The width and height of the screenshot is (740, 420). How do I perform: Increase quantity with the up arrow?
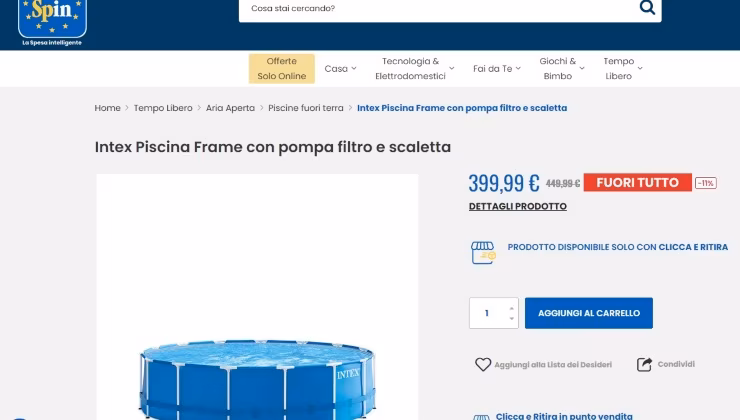(x=512, y=308)
